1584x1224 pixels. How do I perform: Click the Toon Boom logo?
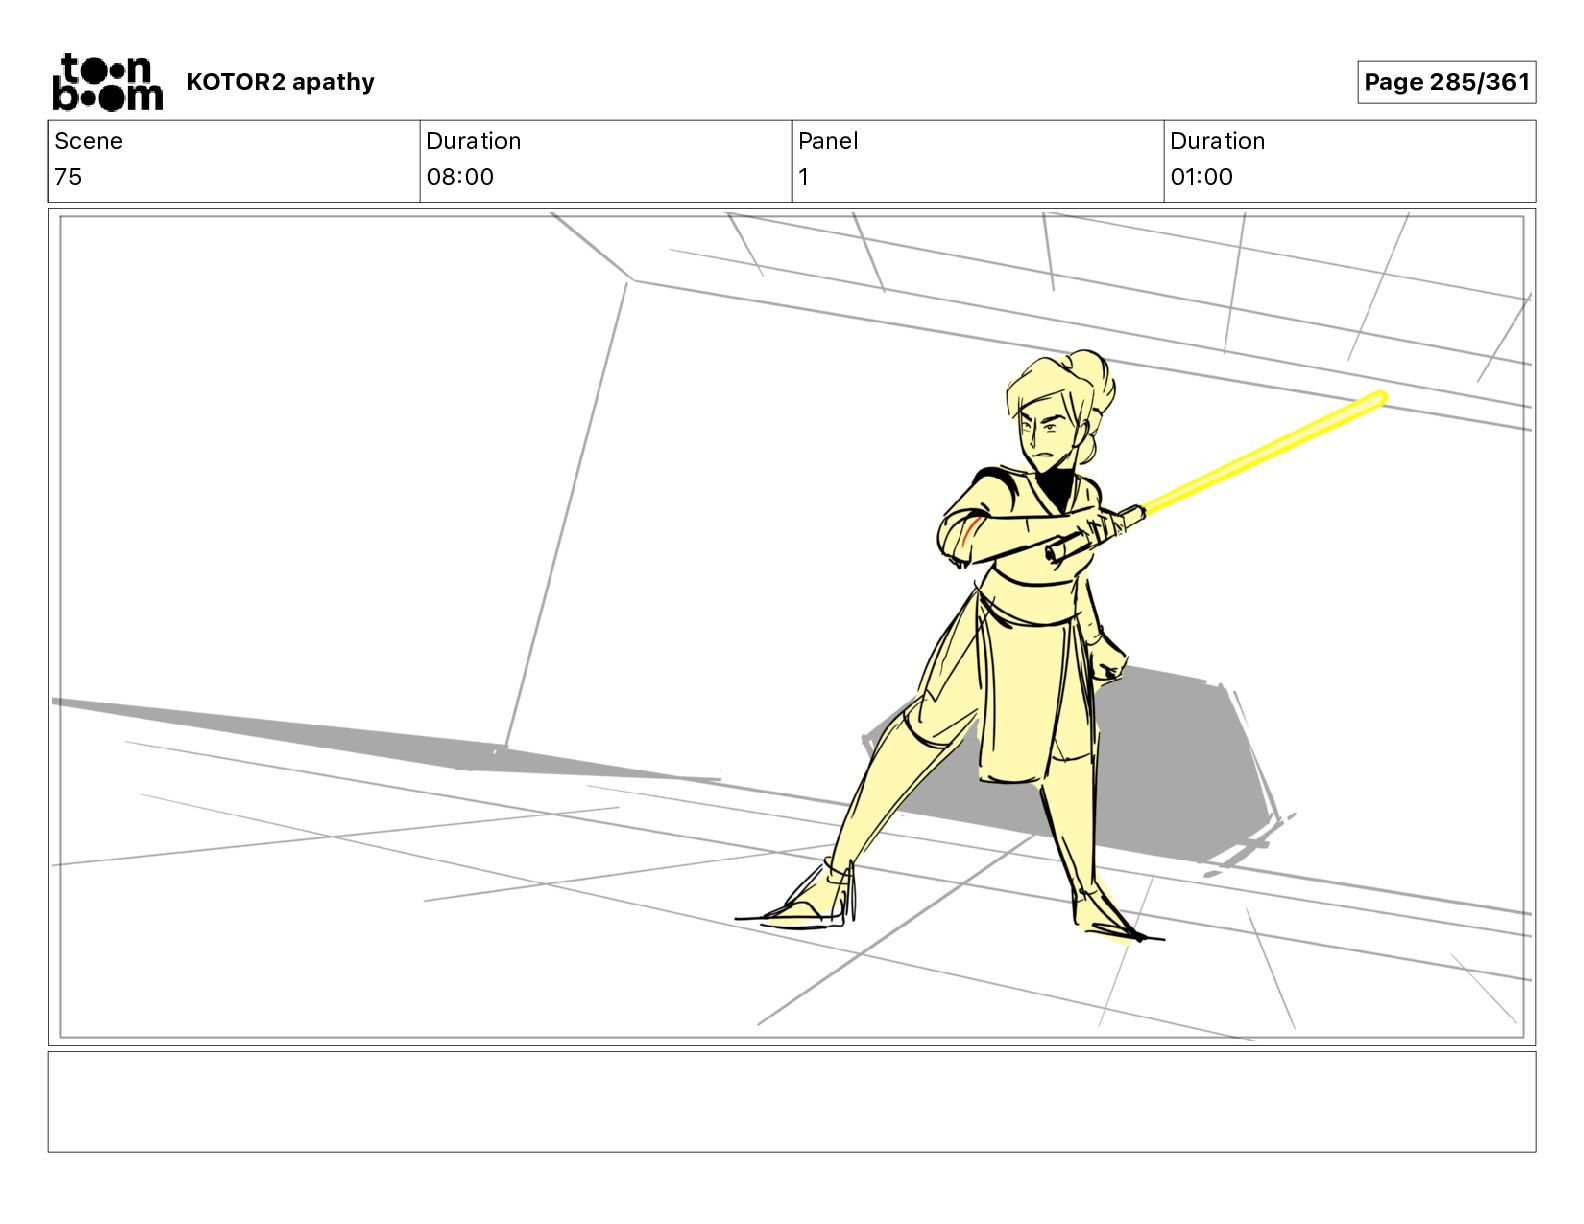[x=107, y=82]
